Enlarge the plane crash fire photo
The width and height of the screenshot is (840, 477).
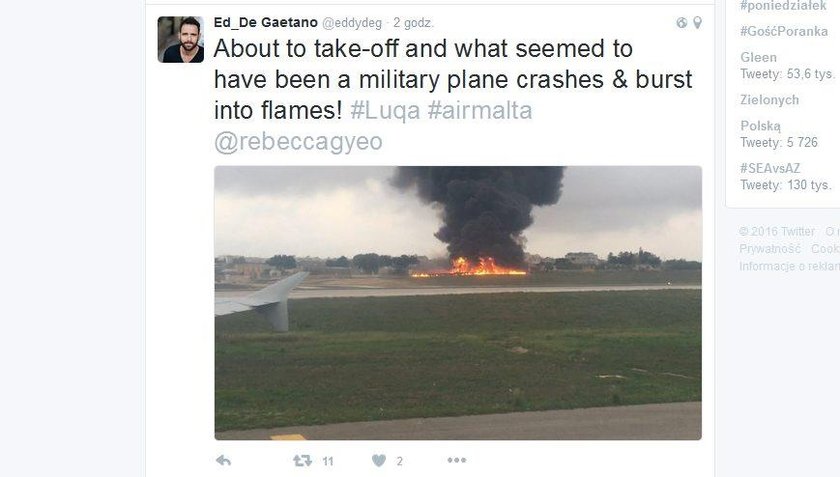[x=458, y=303]
